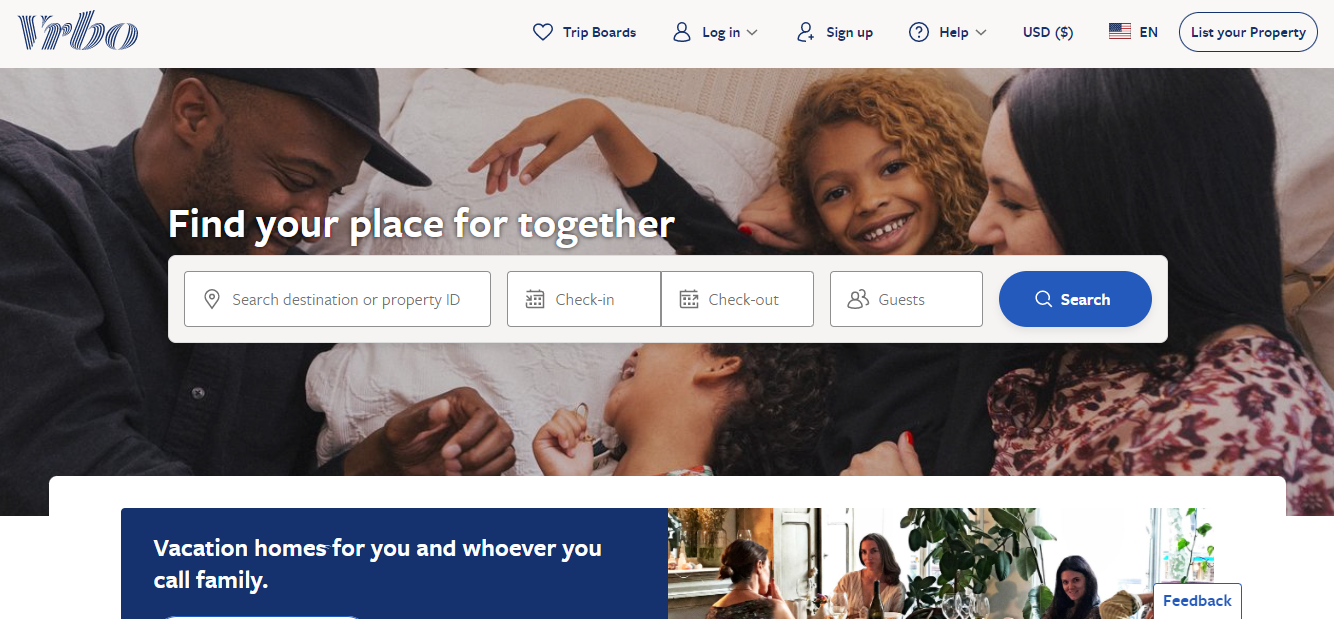Click the blue Search button
The image size is (1334, 619).
pos(1075,299)
